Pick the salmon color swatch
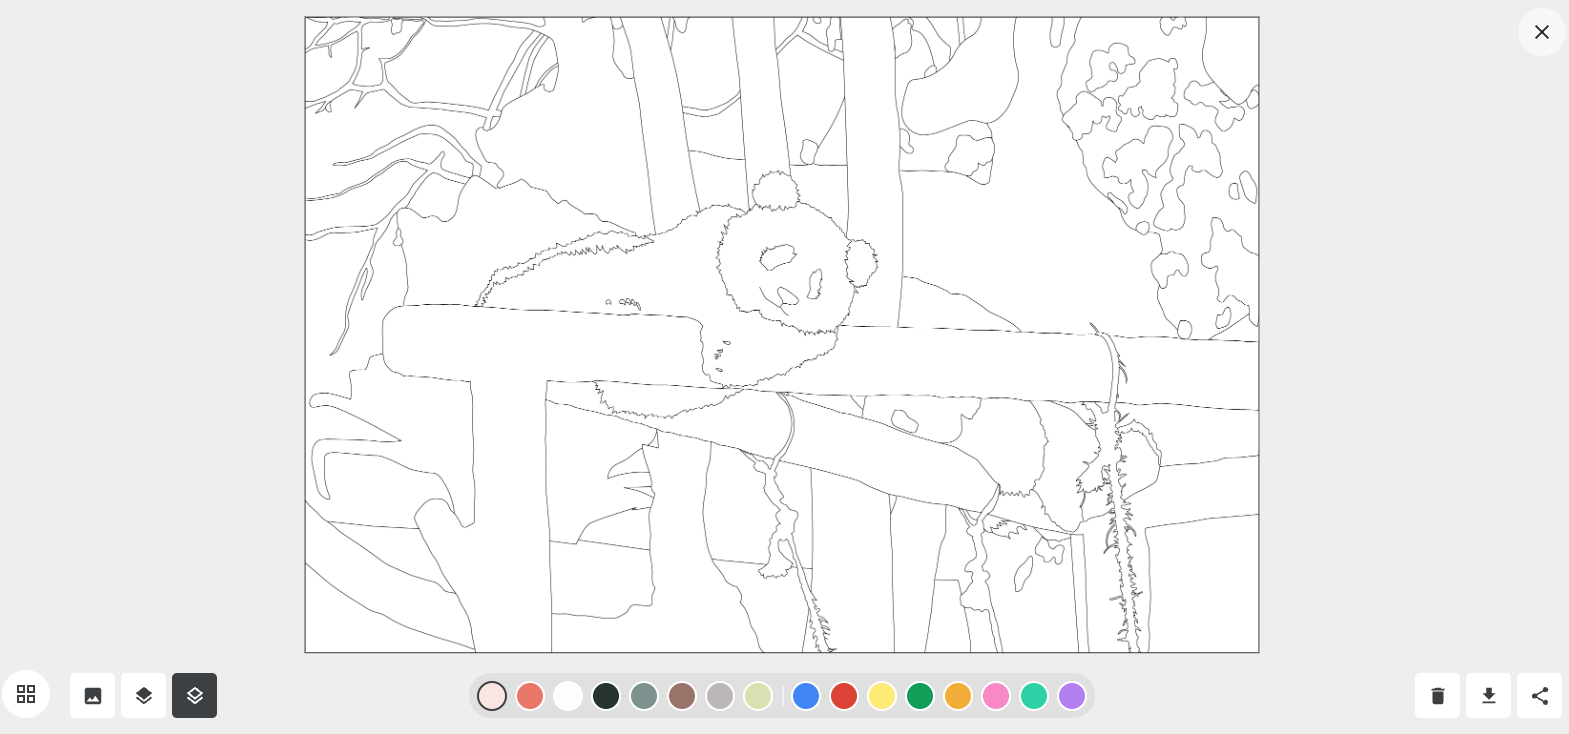This screenshot has width=1569, height=734. [530, 696]
